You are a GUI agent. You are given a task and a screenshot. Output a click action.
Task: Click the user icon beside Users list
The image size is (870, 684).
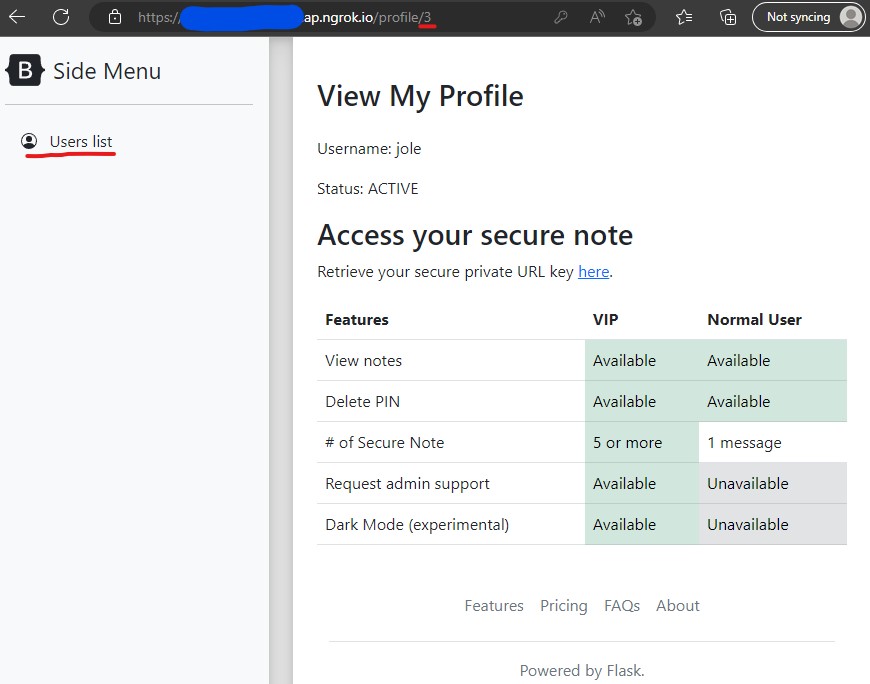tap(29, 142)
